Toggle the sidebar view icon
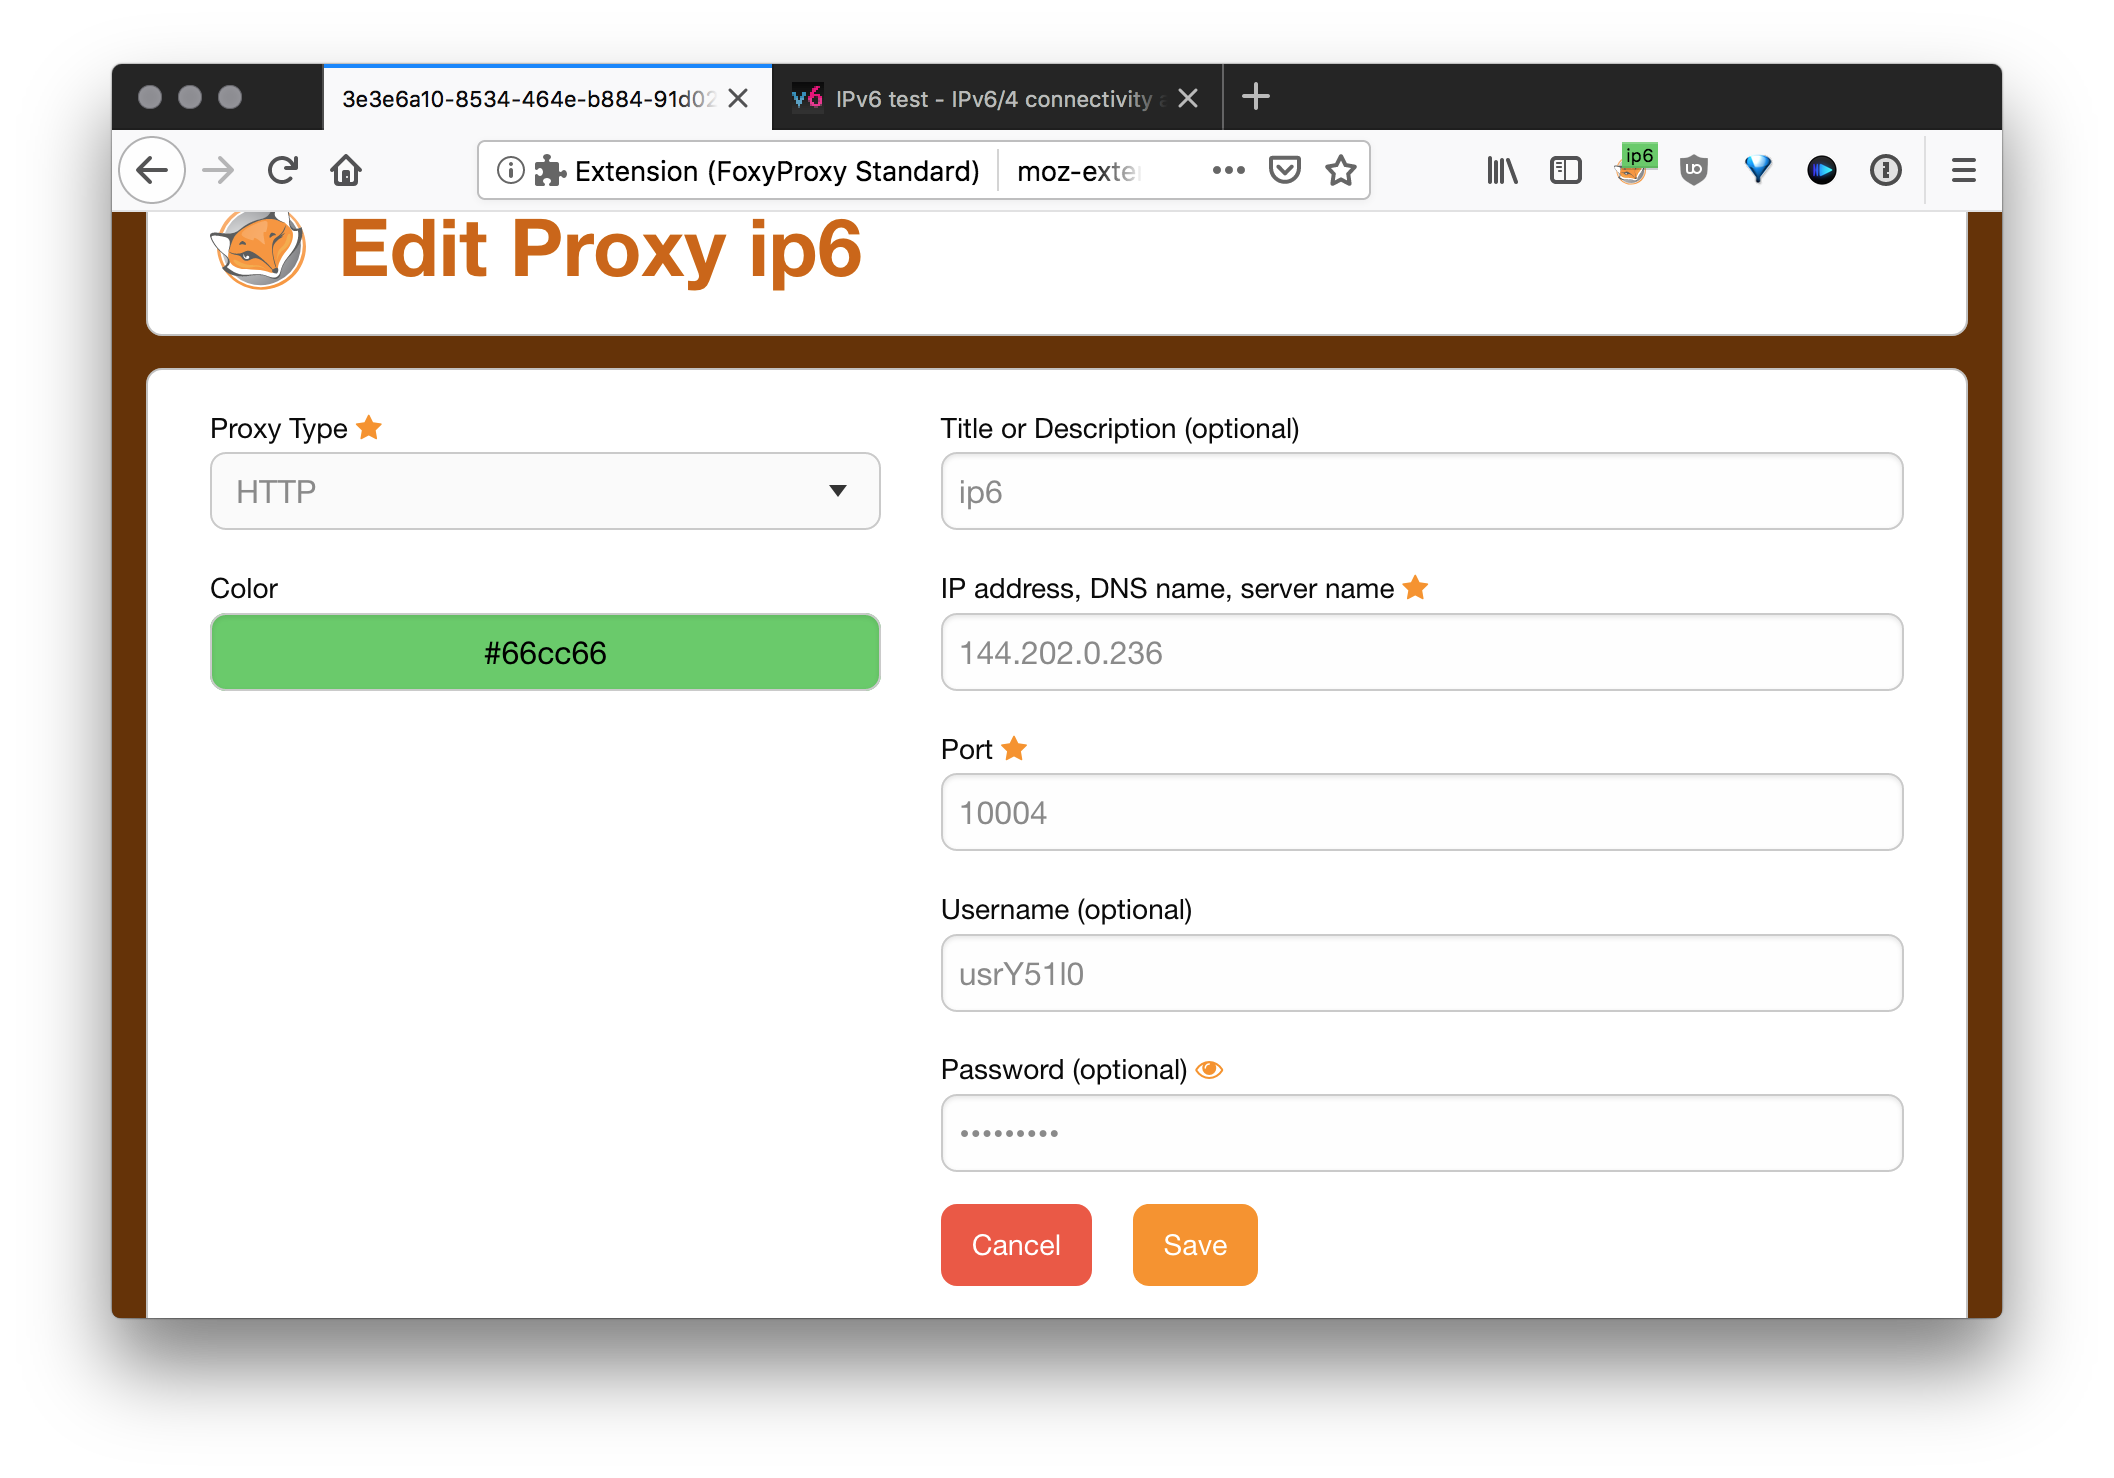Image resolution: width=2114 pixels, height=1478 pixels. (1565, 170)
